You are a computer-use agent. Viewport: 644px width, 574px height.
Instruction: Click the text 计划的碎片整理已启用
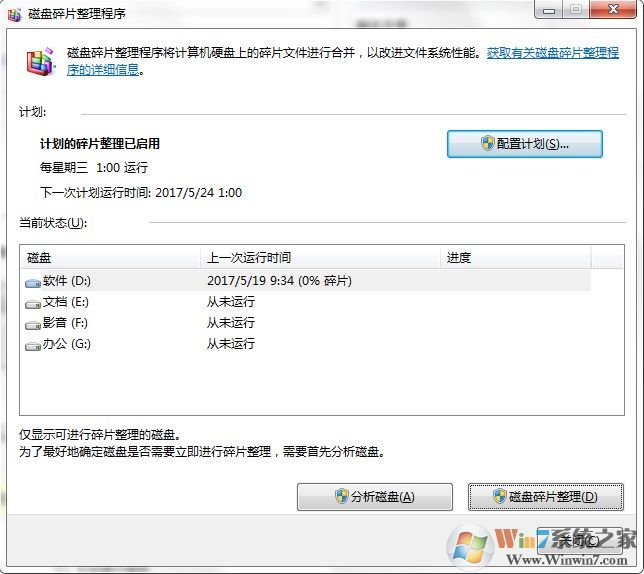pos(100,144)
